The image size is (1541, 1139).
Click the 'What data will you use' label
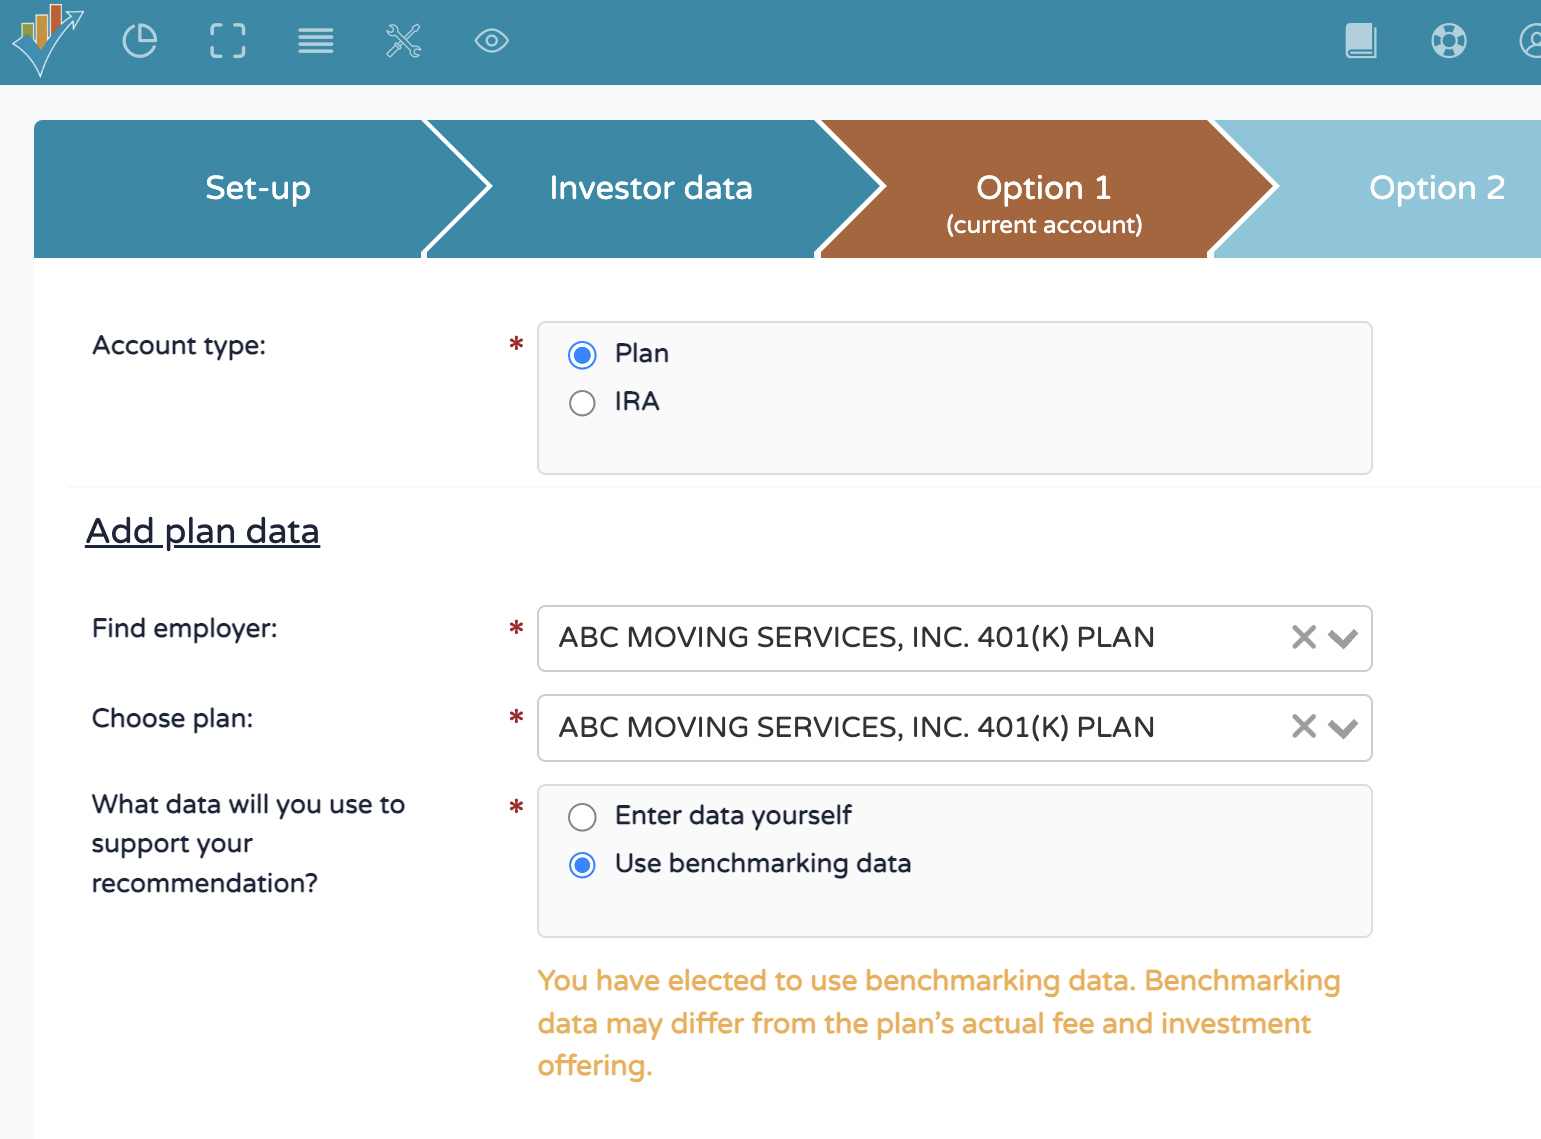point(248,844)
